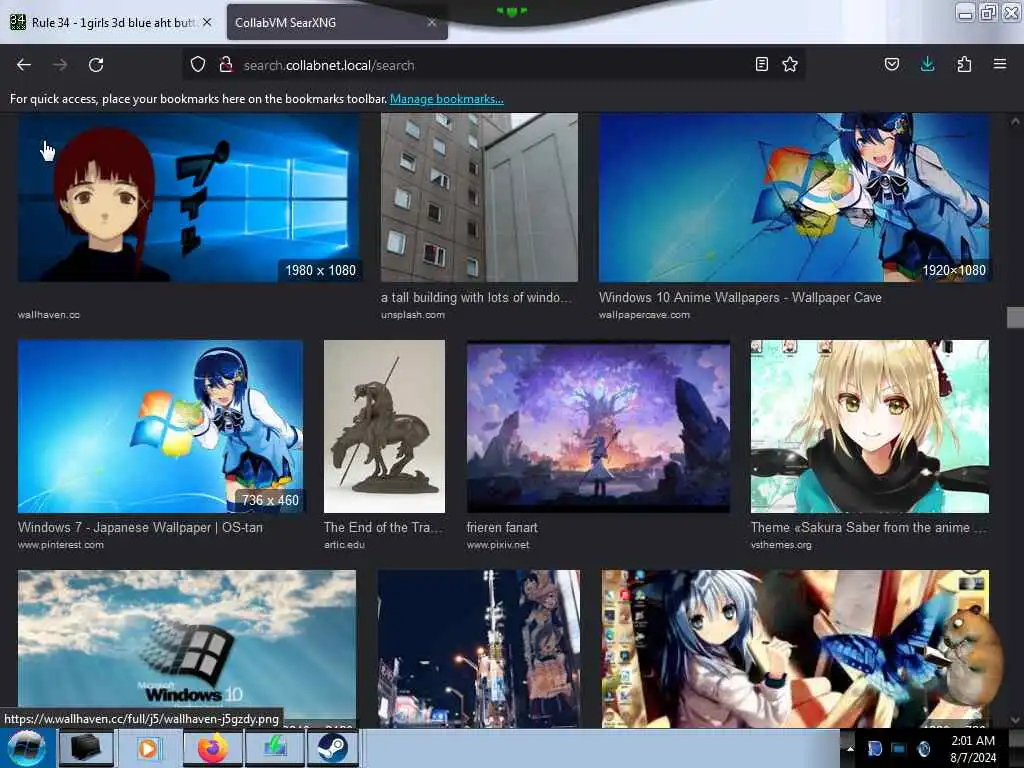Open the Sakura Saber theme thumbnail
The height and width of the screenshot is (768, 1024).
(870, 426)
